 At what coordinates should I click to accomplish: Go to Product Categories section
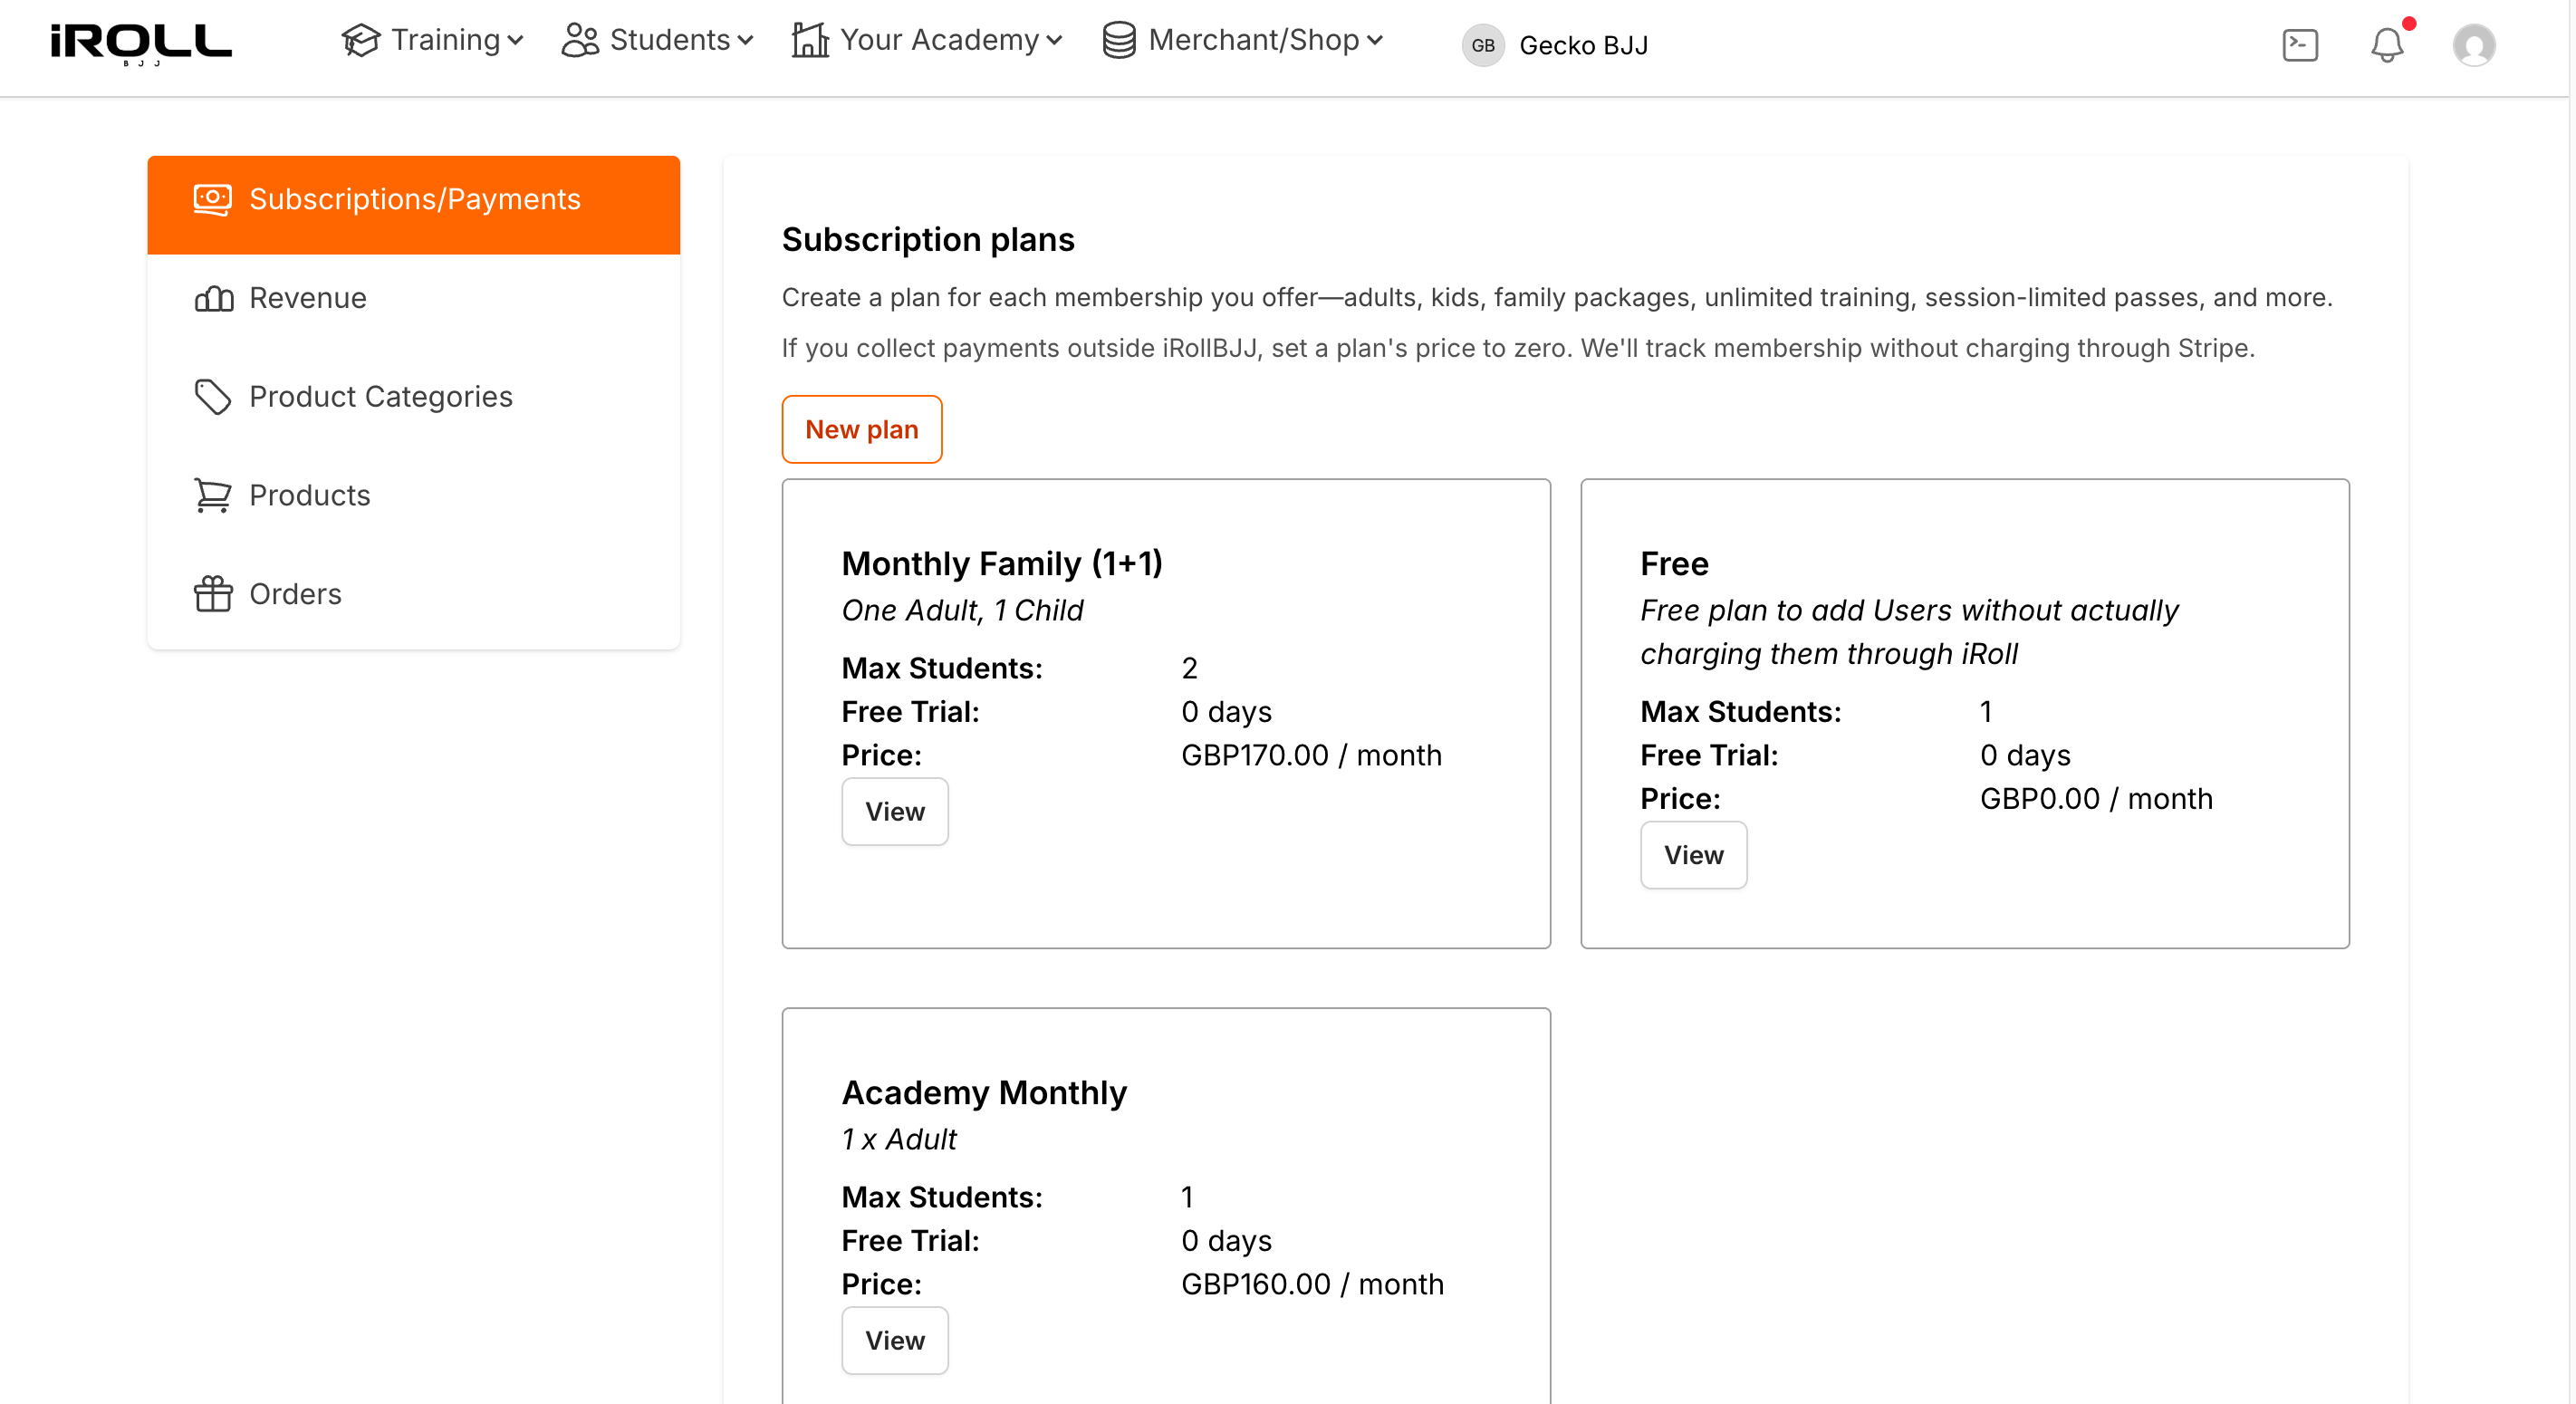[414, 397]
